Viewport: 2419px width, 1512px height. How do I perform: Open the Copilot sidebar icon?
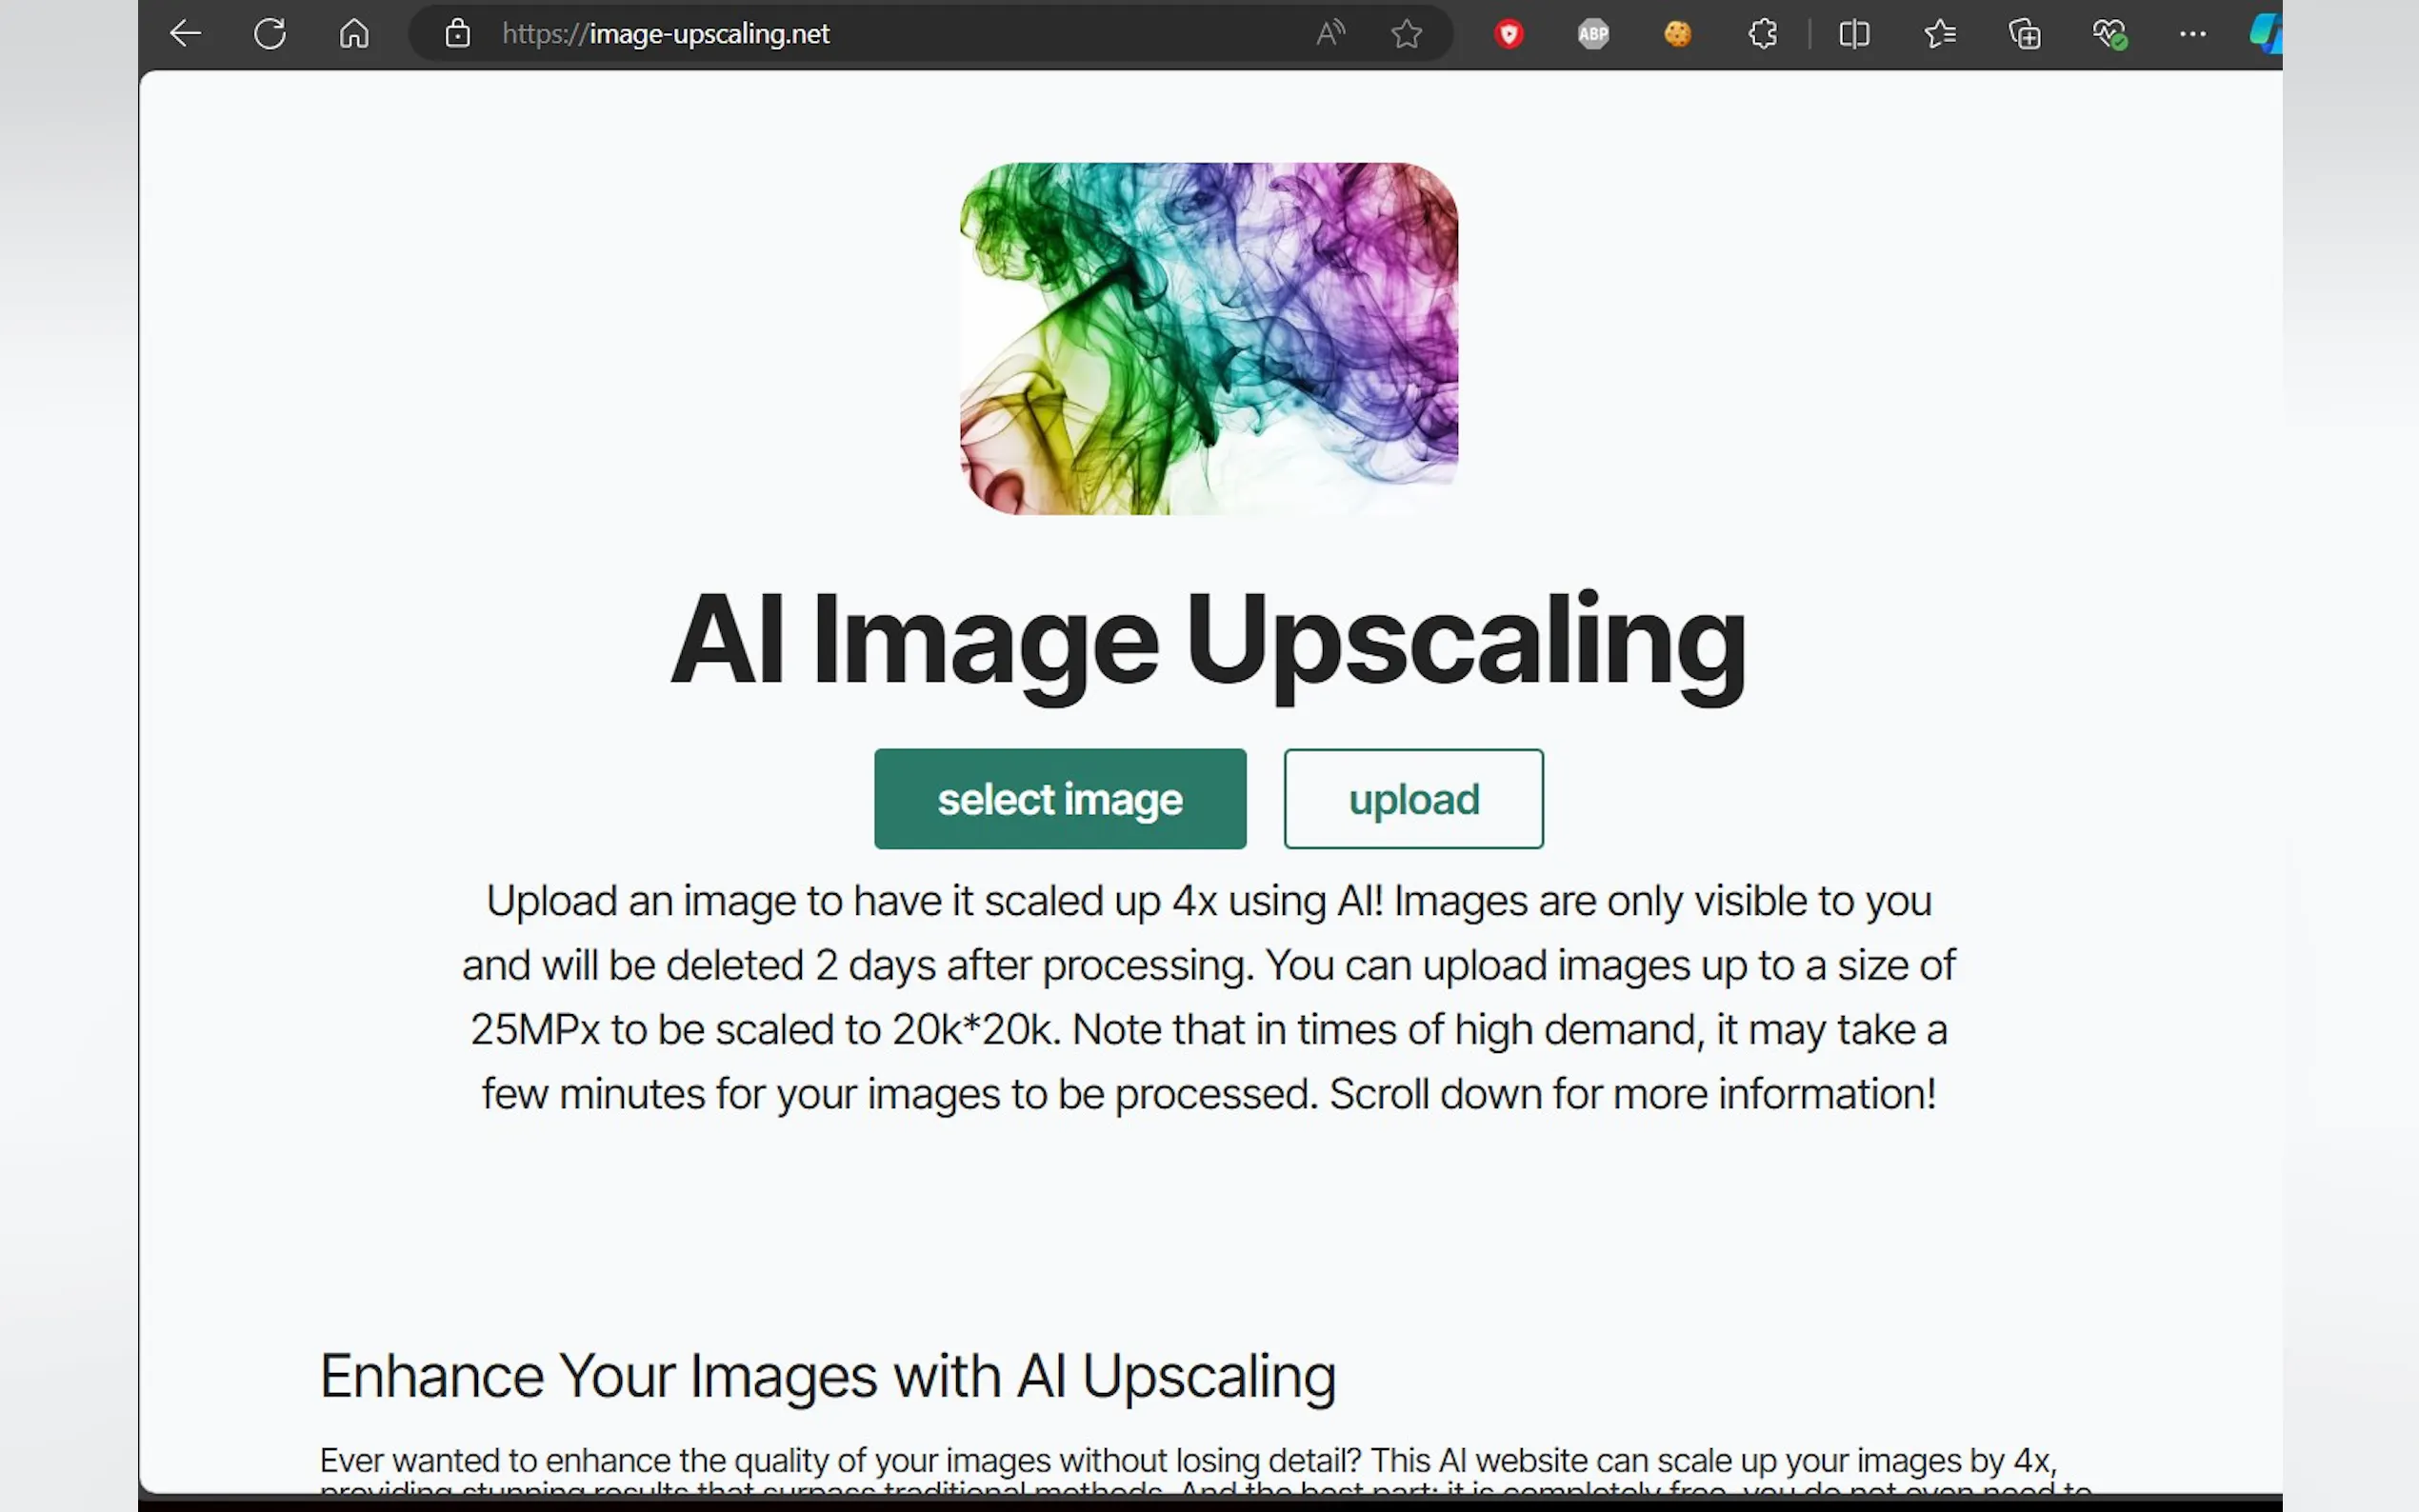tap(2266, 34)
